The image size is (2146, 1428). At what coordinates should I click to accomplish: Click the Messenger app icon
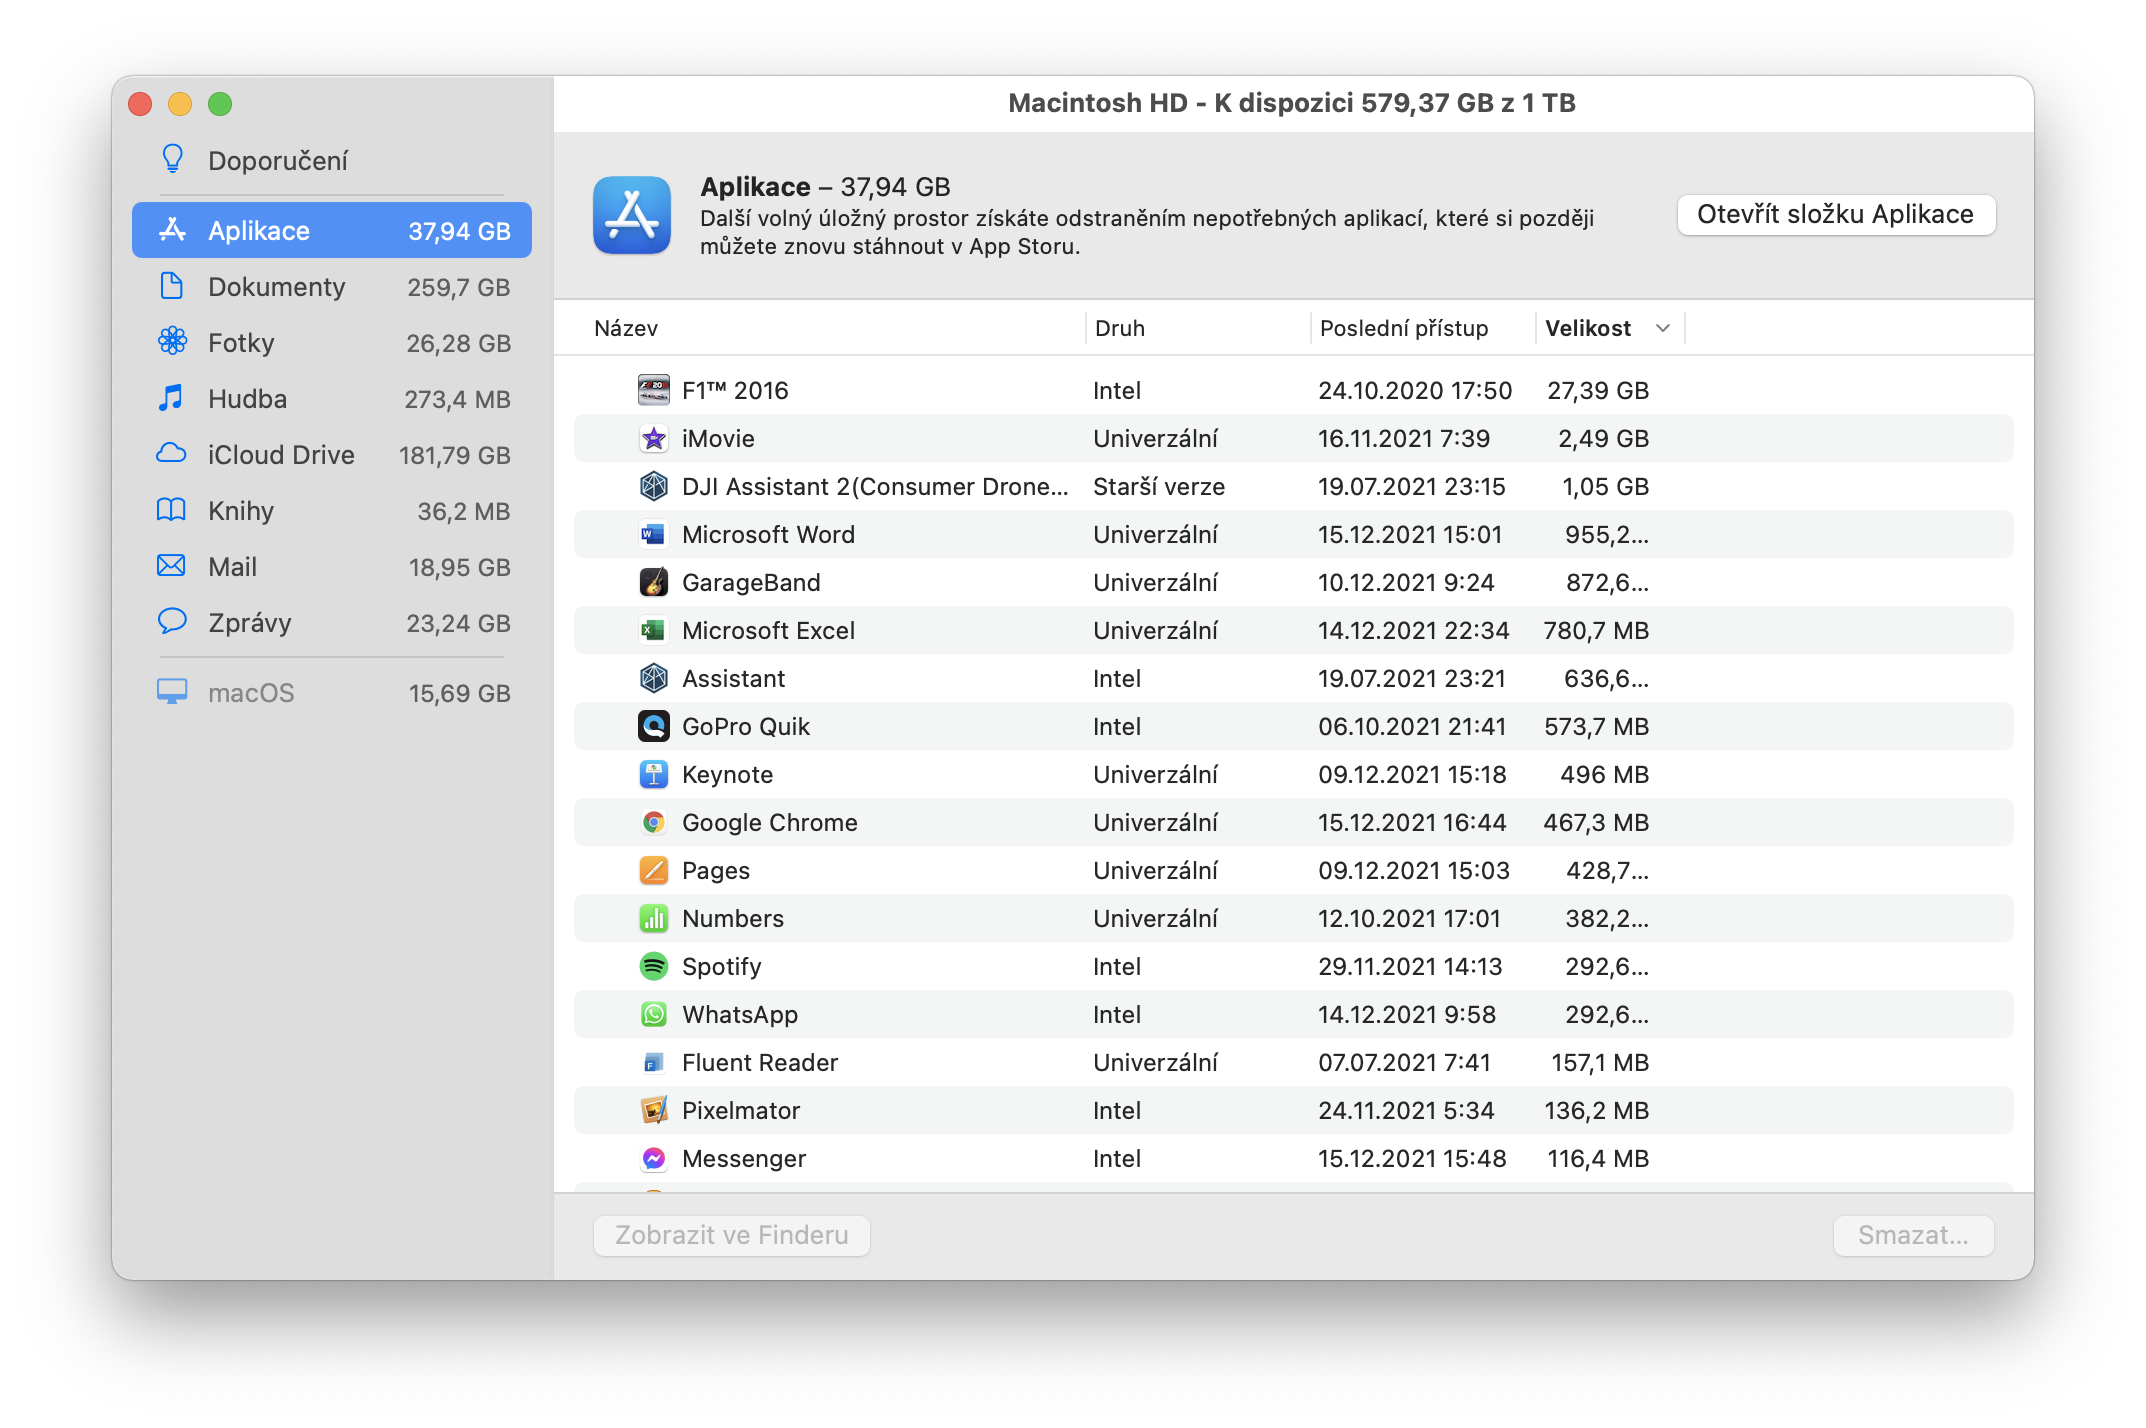[x=653, y=1158]
